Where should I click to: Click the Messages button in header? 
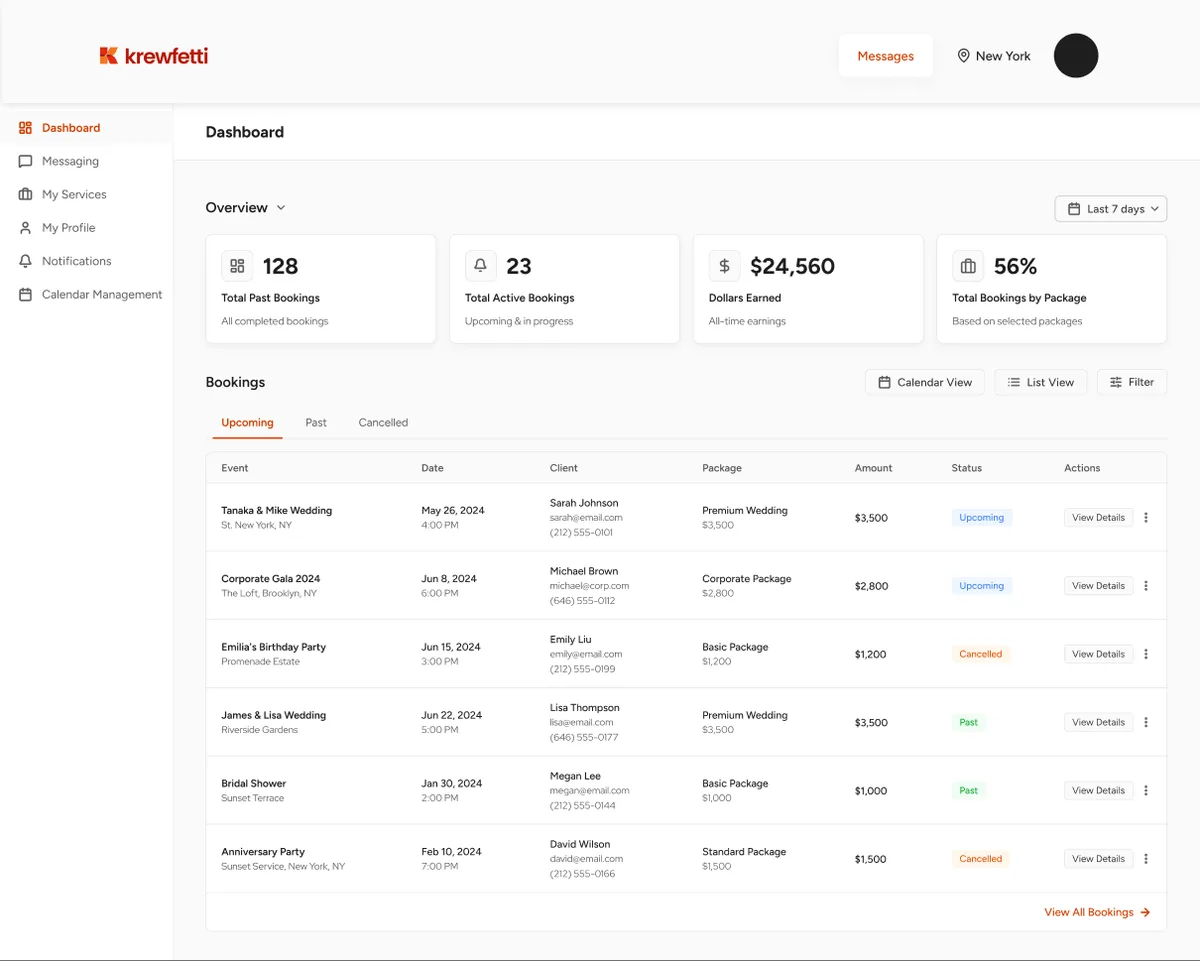point(886,56)
